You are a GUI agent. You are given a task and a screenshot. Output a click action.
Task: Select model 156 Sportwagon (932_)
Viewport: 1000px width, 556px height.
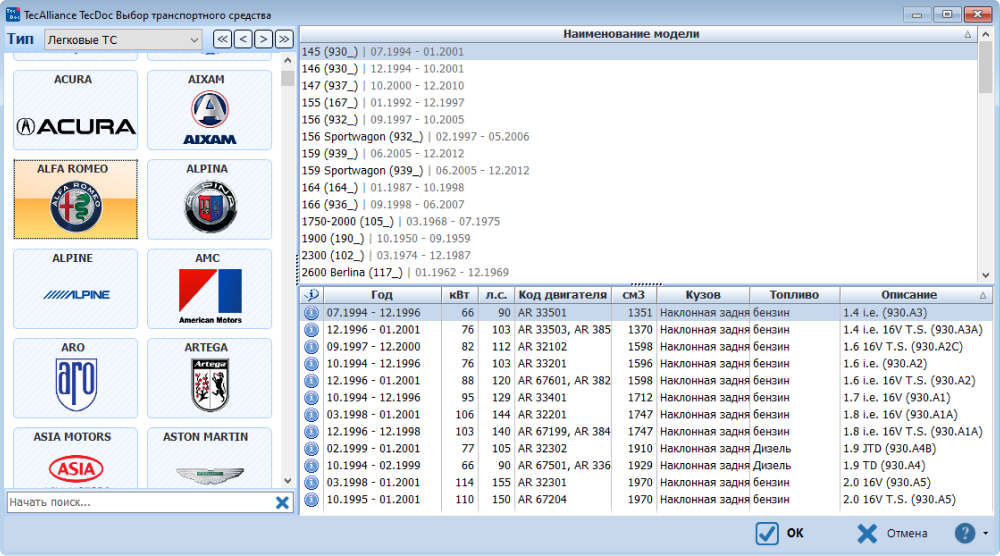pyautogui.click(x=638, y=136)
